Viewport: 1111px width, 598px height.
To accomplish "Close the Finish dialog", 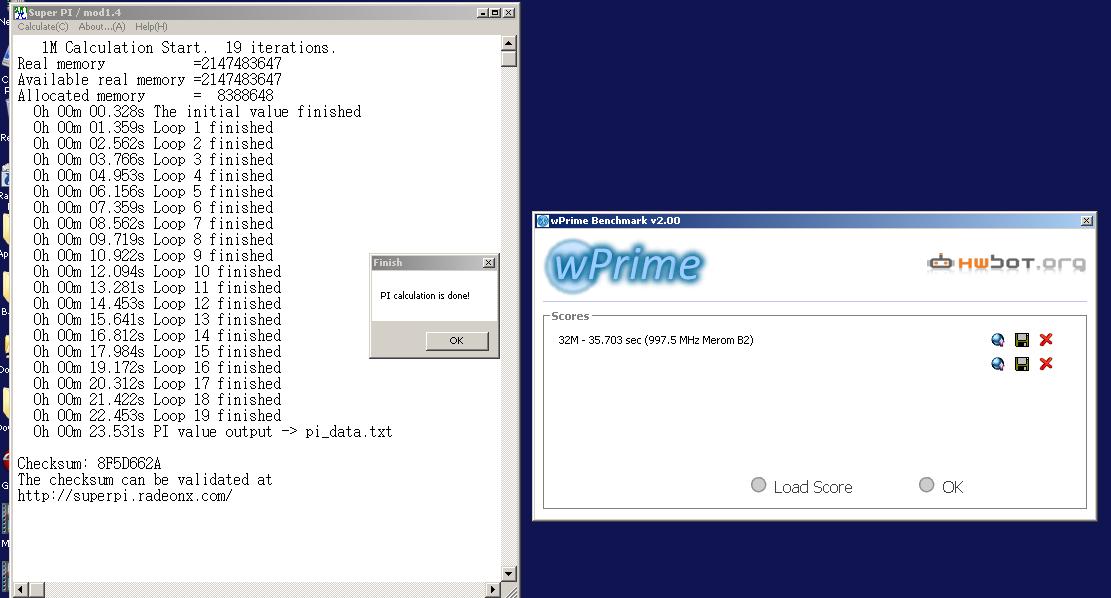I will click(489, 263).
